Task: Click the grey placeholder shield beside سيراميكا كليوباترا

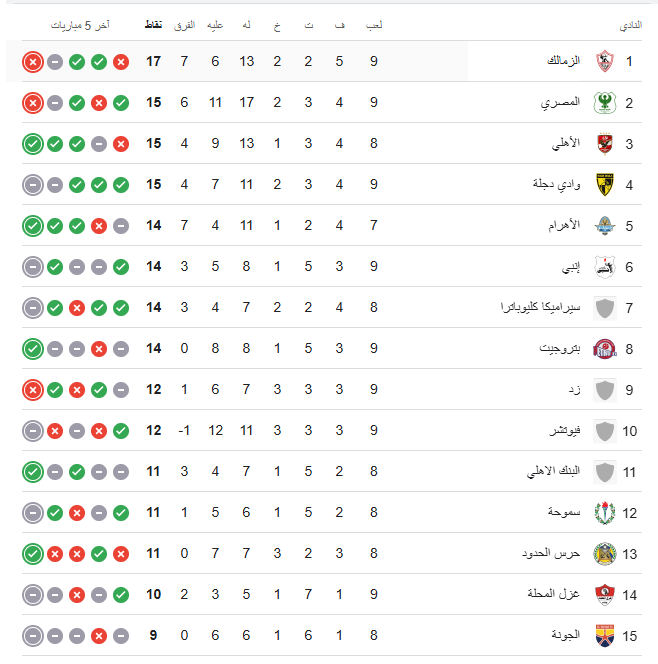Action: pos(604,308)
